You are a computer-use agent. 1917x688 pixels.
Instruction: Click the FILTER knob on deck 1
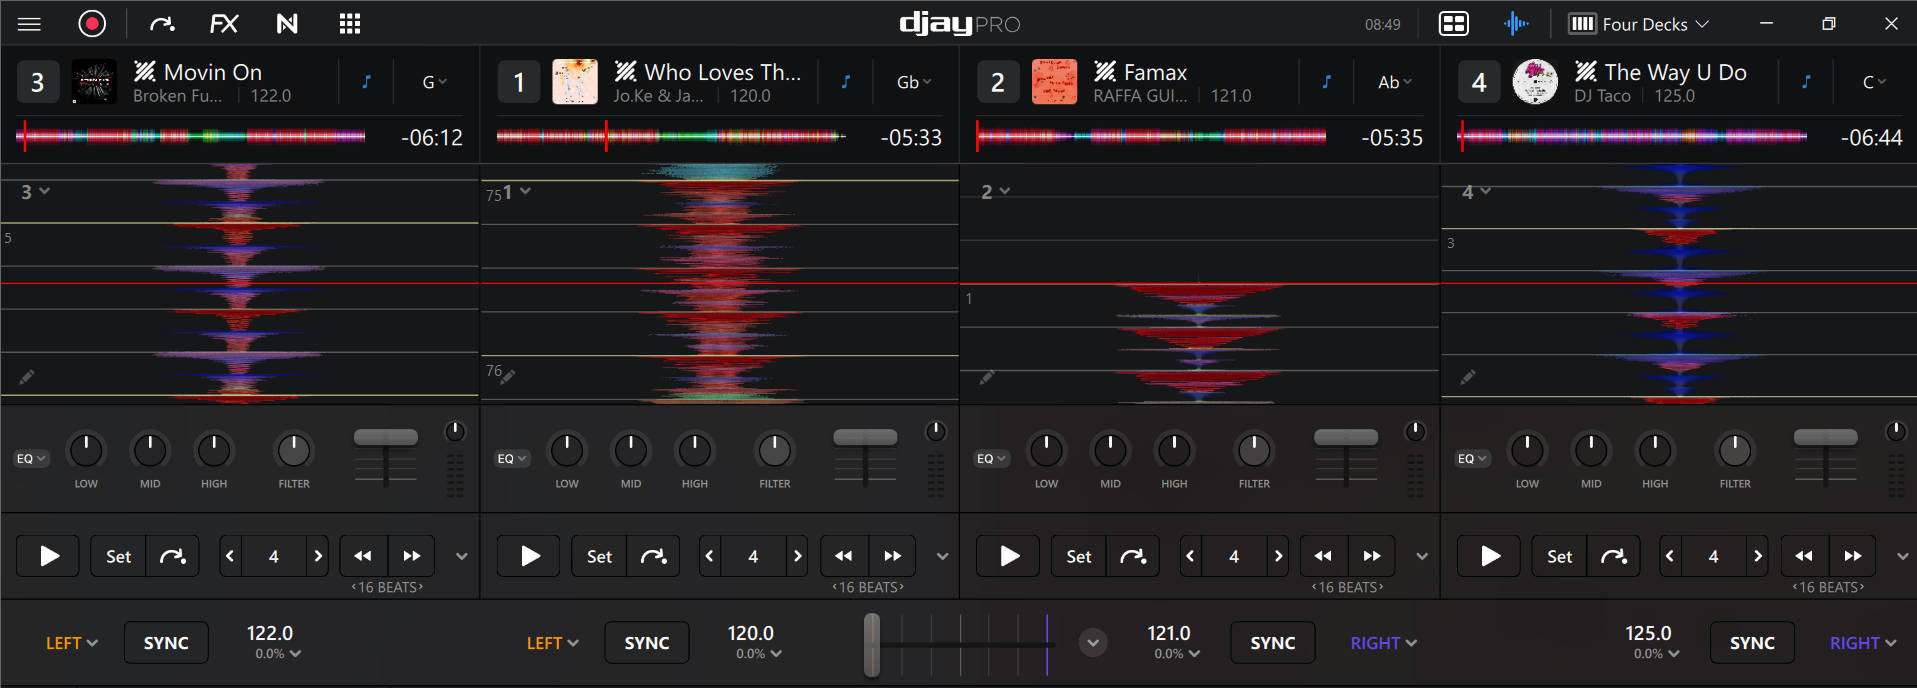[774, 450]
